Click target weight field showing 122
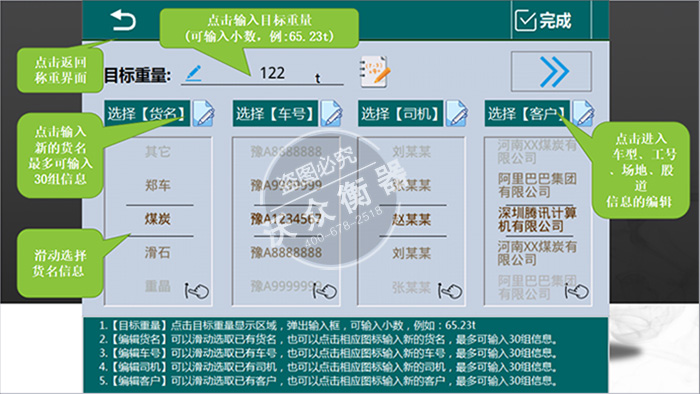Viewport: 700px width, 394px height. (262, 74)
